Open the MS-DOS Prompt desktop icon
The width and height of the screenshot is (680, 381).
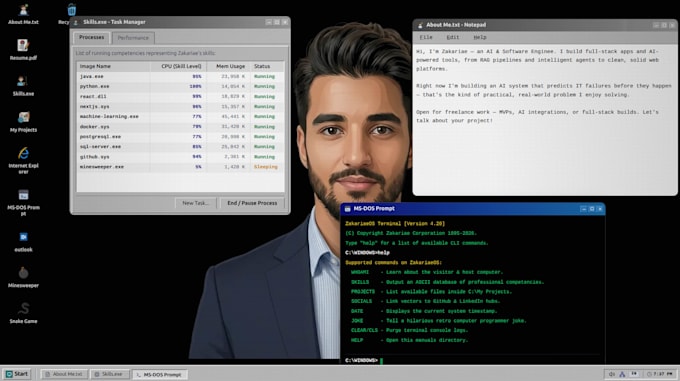point(23,202)
